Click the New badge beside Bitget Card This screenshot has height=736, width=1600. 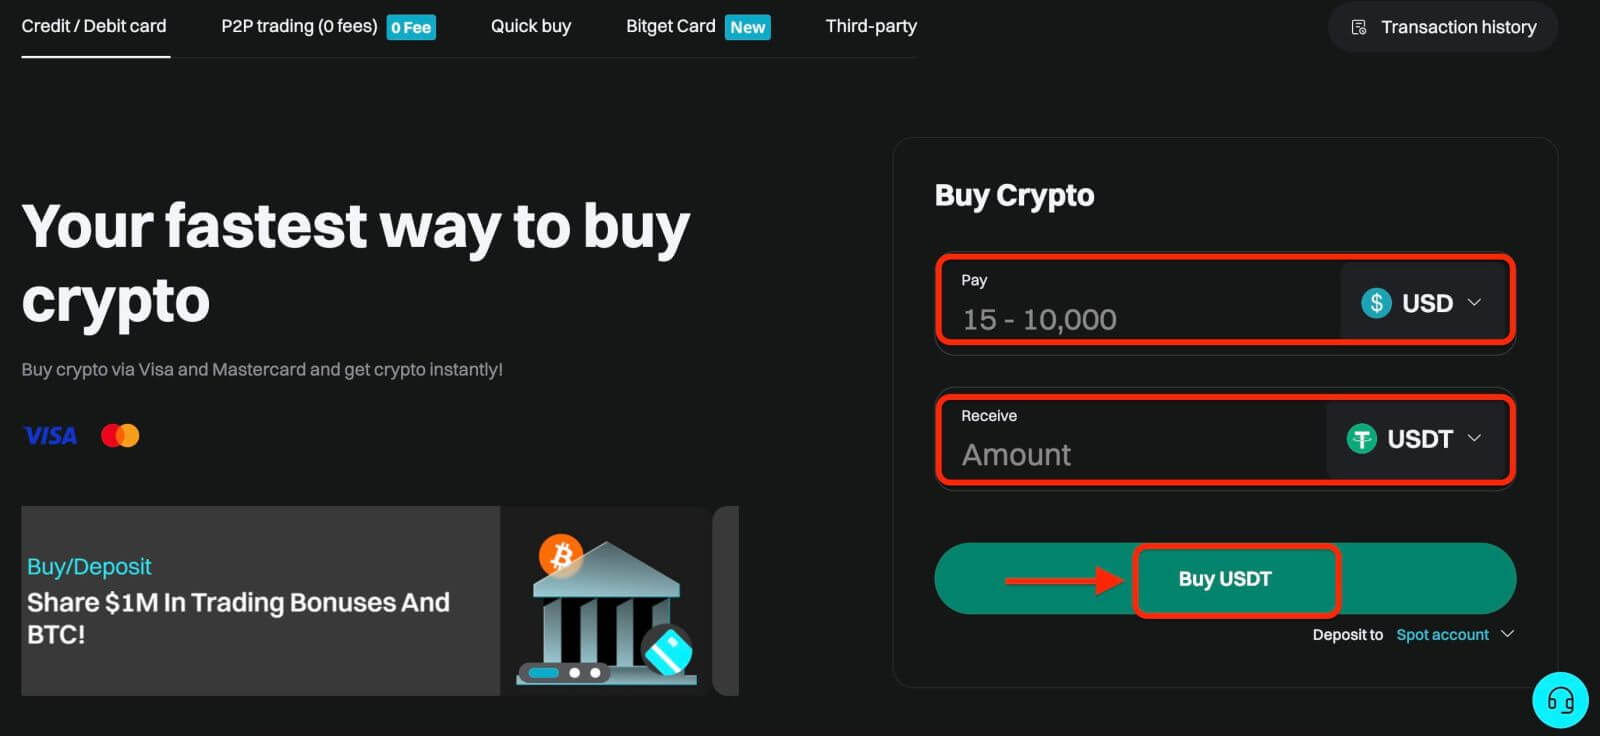click(747, 27)
